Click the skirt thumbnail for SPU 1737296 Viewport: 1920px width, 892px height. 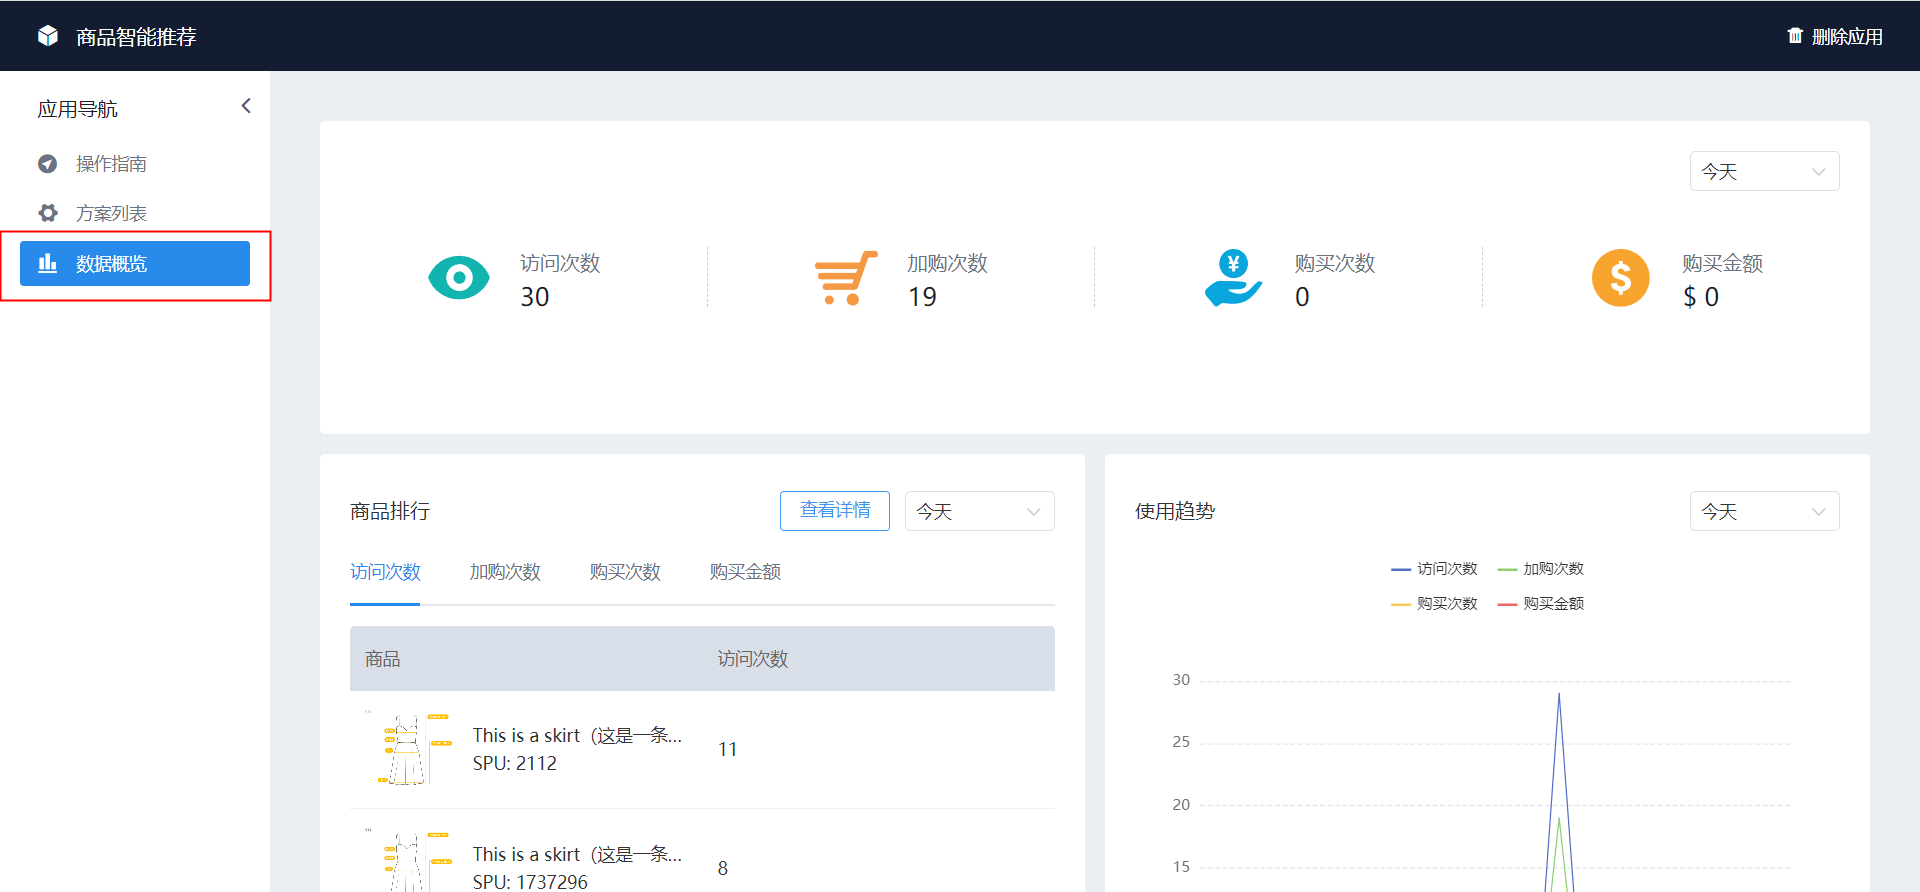pyautogui.click(x=409, y=860)
